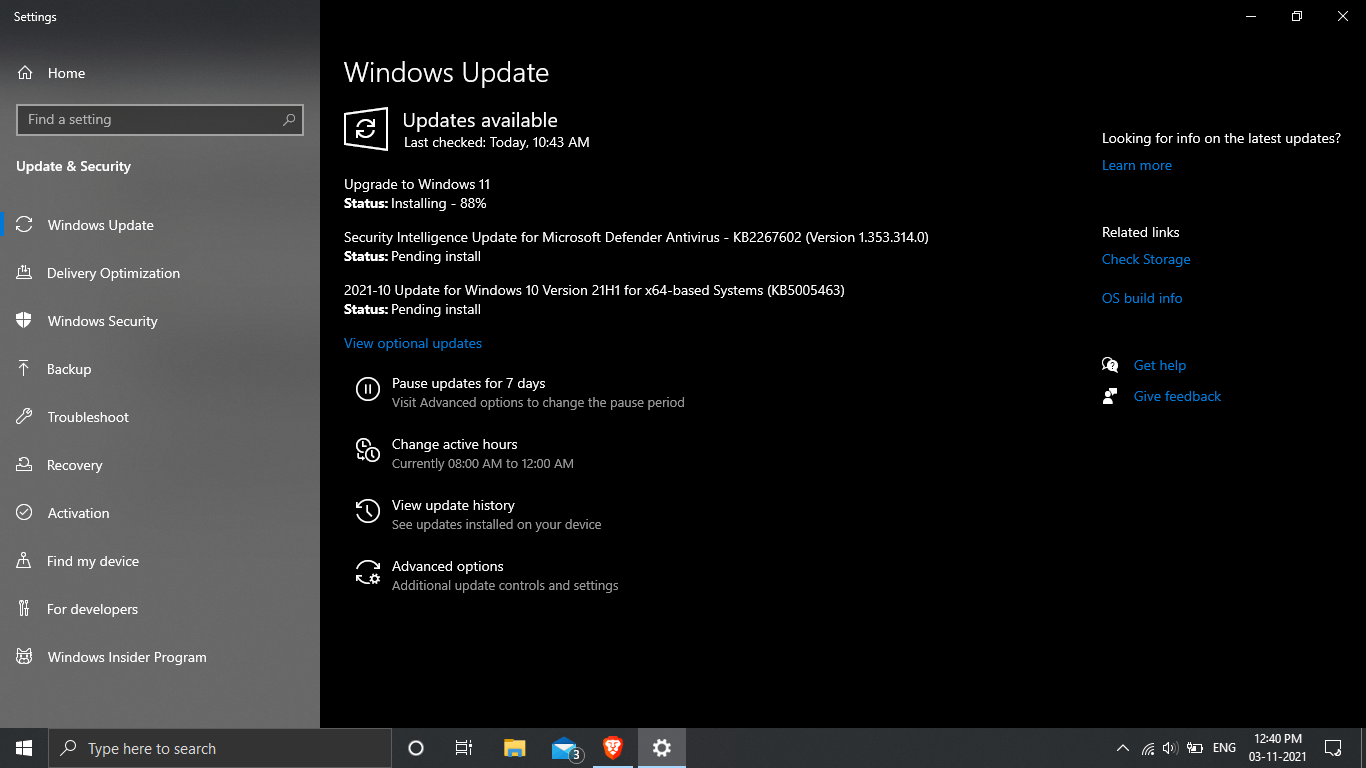Click the Find a setting search box
This screenshot has width=1366, height=768.
160,119
